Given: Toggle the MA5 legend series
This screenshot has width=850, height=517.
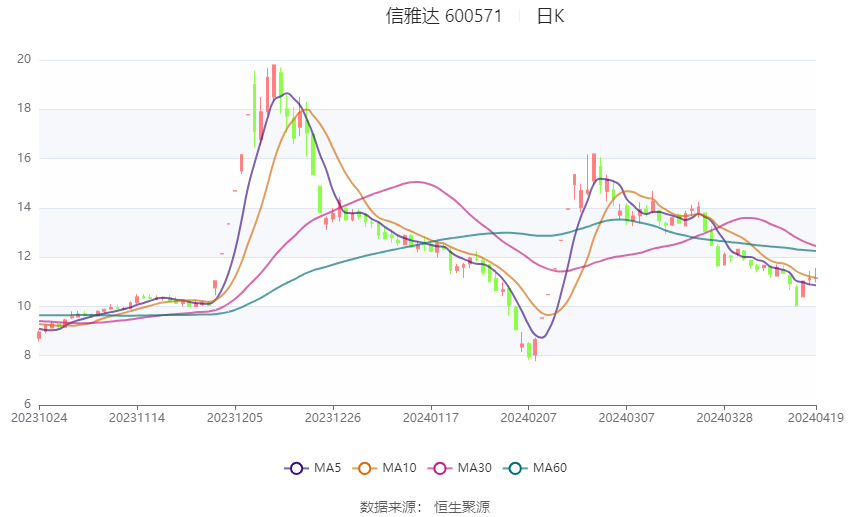Looking at the screenshot, I should tap(313, 468).
